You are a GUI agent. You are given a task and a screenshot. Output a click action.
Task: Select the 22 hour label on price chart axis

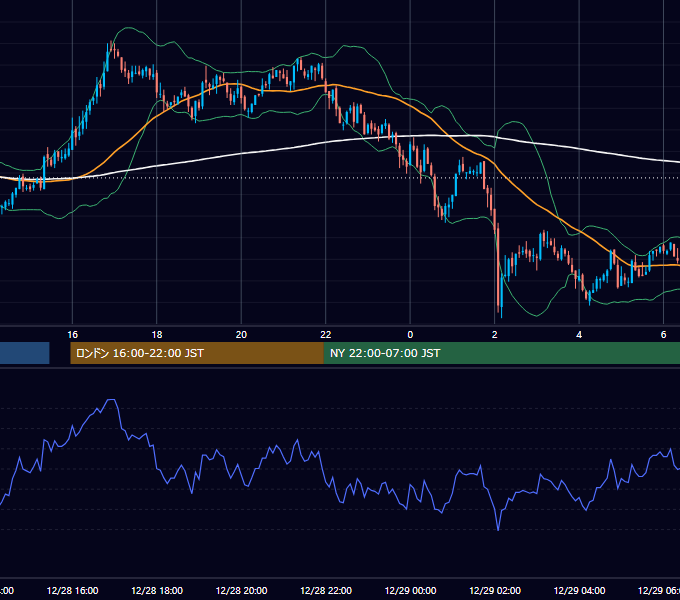pyautogui.click(x=326, y=334)
